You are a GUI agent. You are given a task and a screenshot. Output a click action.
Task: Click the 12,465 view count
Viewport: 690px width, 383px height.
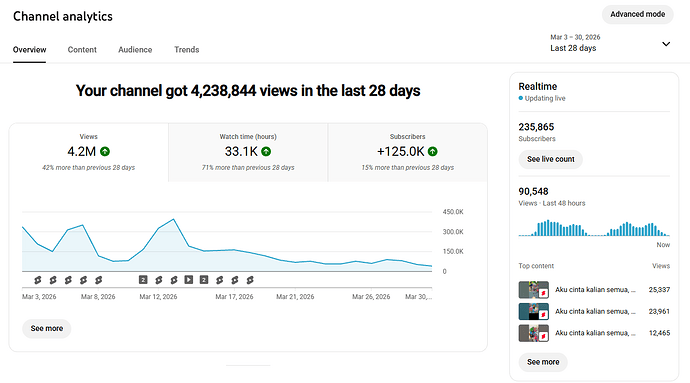[659, 333]
